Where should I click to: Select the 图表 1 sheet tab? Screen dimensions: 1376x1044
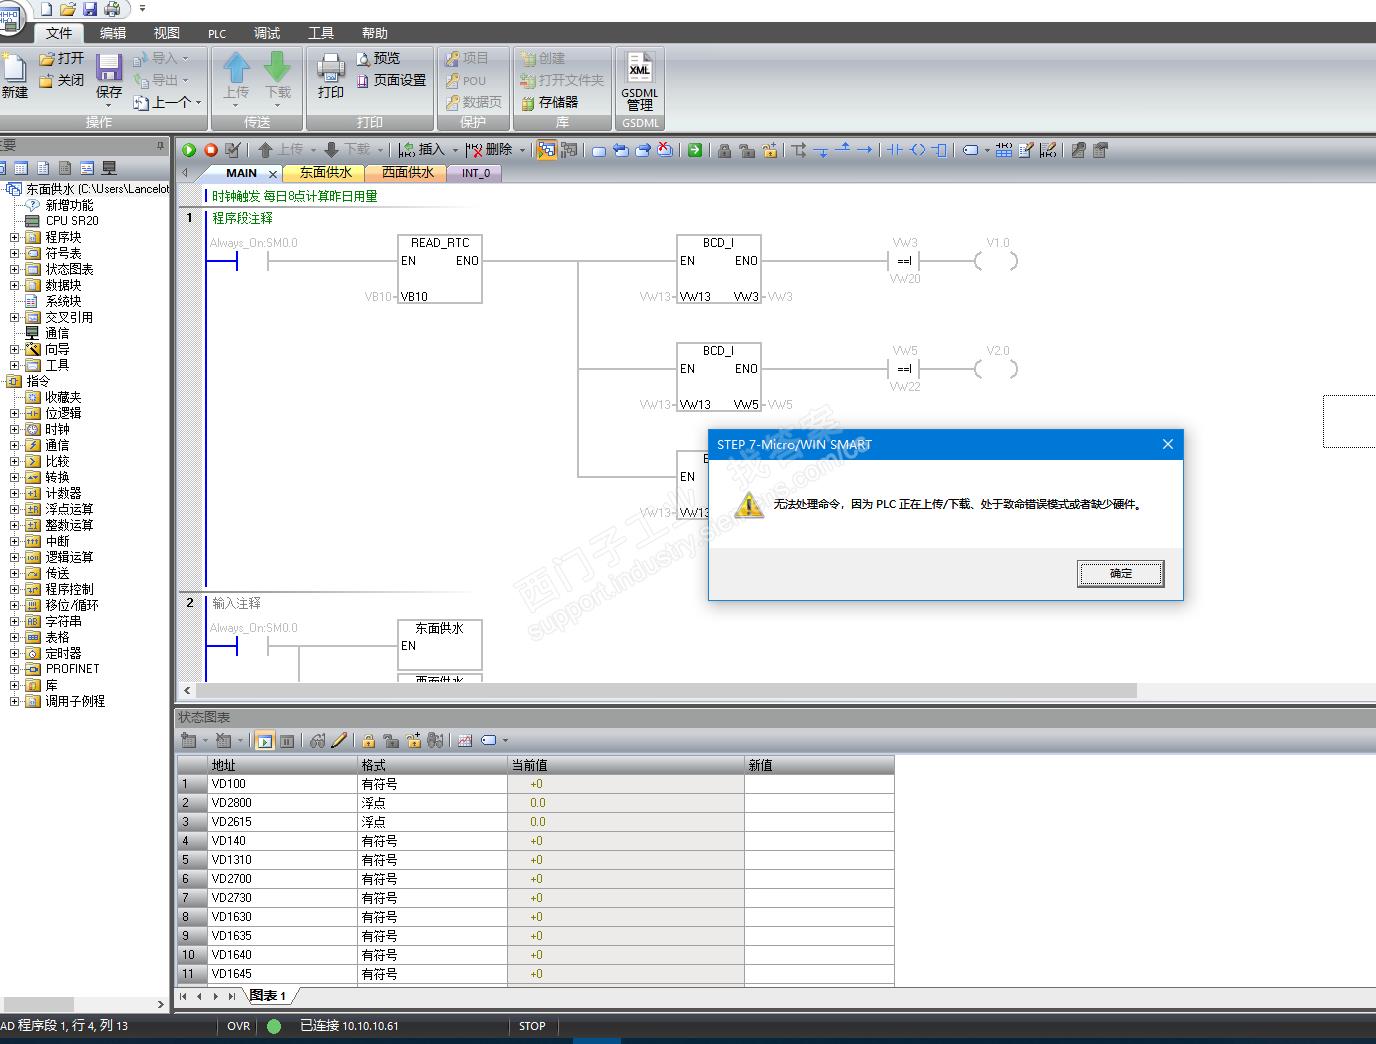pyautogui.click(x=268, y=995)
